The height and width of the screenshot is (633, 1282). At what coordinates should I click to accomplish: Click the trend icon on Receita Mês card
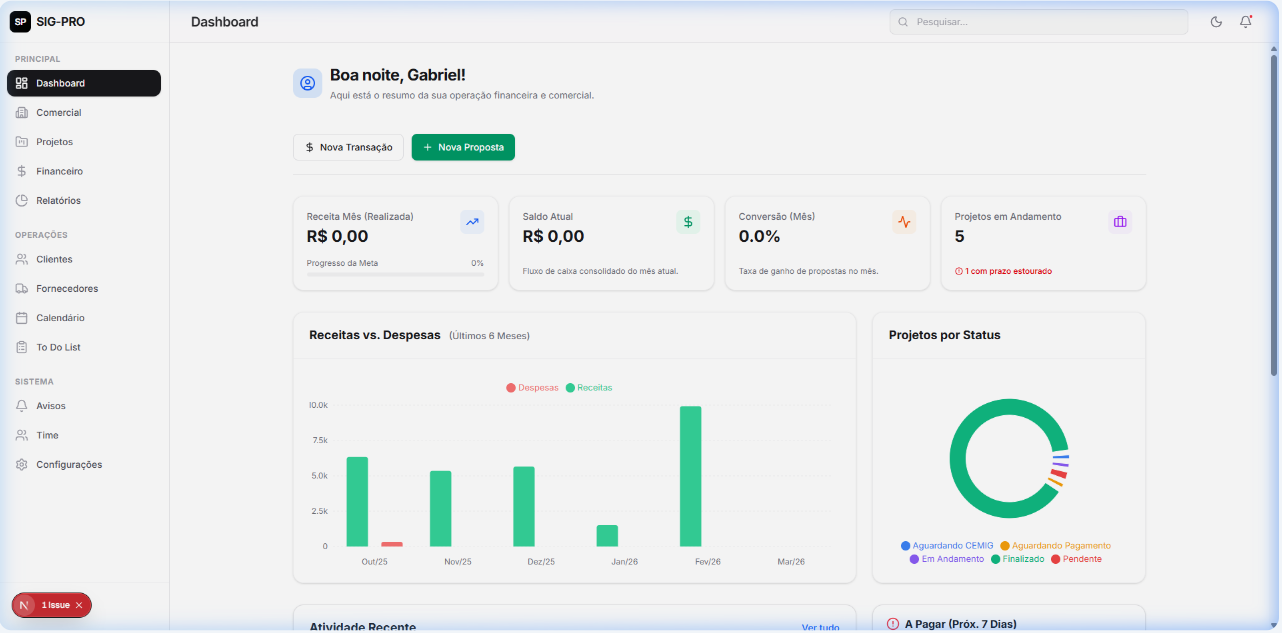(471, 222)
